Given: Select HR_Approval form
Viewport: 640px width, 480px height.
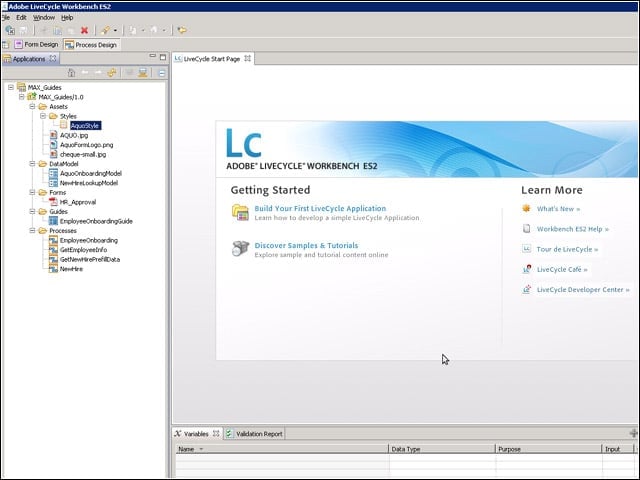Looking at the screenshot, I should coord(78,202).
